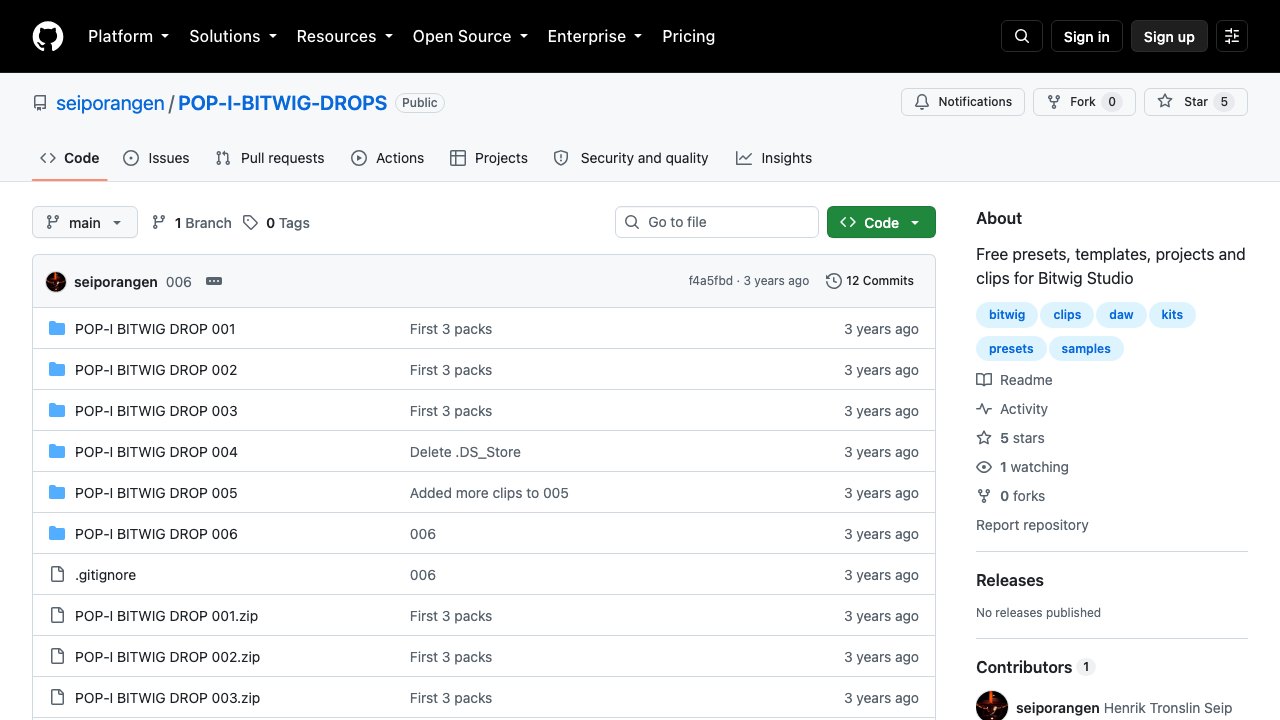Click the pulse icon beside Activity
This screenshot has height=720, width=1280.
pos(984,409)
